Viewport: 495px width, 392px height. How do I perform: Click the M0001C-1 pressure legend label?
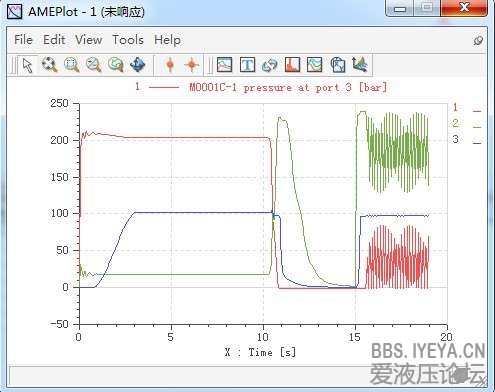coord(288,88)
